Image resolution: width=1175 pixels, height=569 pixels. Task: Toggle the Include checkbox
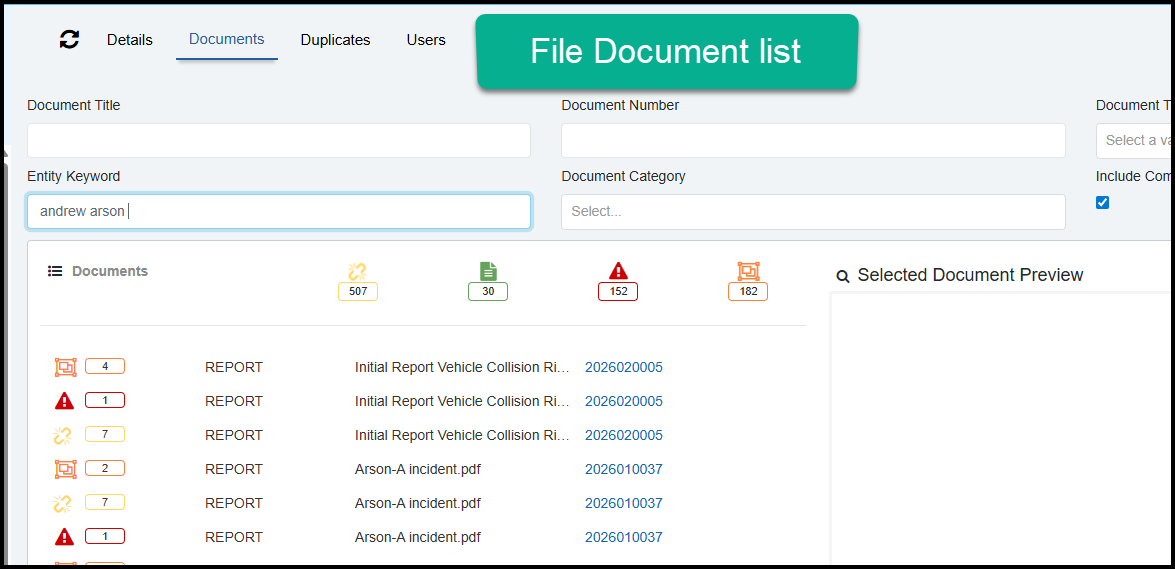[x=1102, y=202]
